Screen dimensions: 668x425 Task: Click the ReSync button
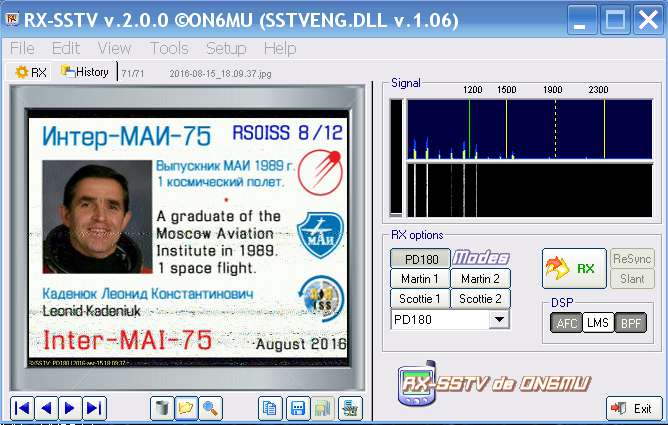632,258
